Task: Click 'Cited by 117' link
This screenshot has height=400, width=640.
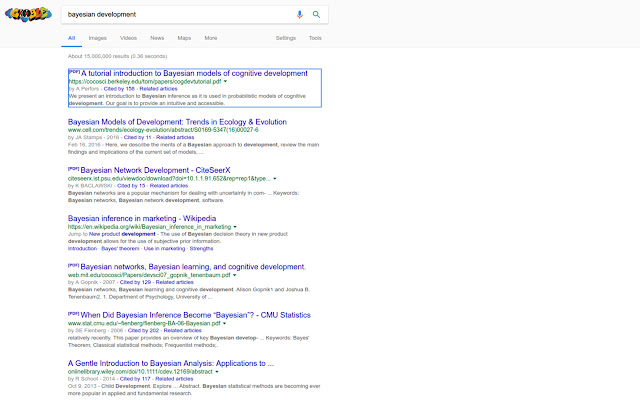Action: click(x=135, y=379)
